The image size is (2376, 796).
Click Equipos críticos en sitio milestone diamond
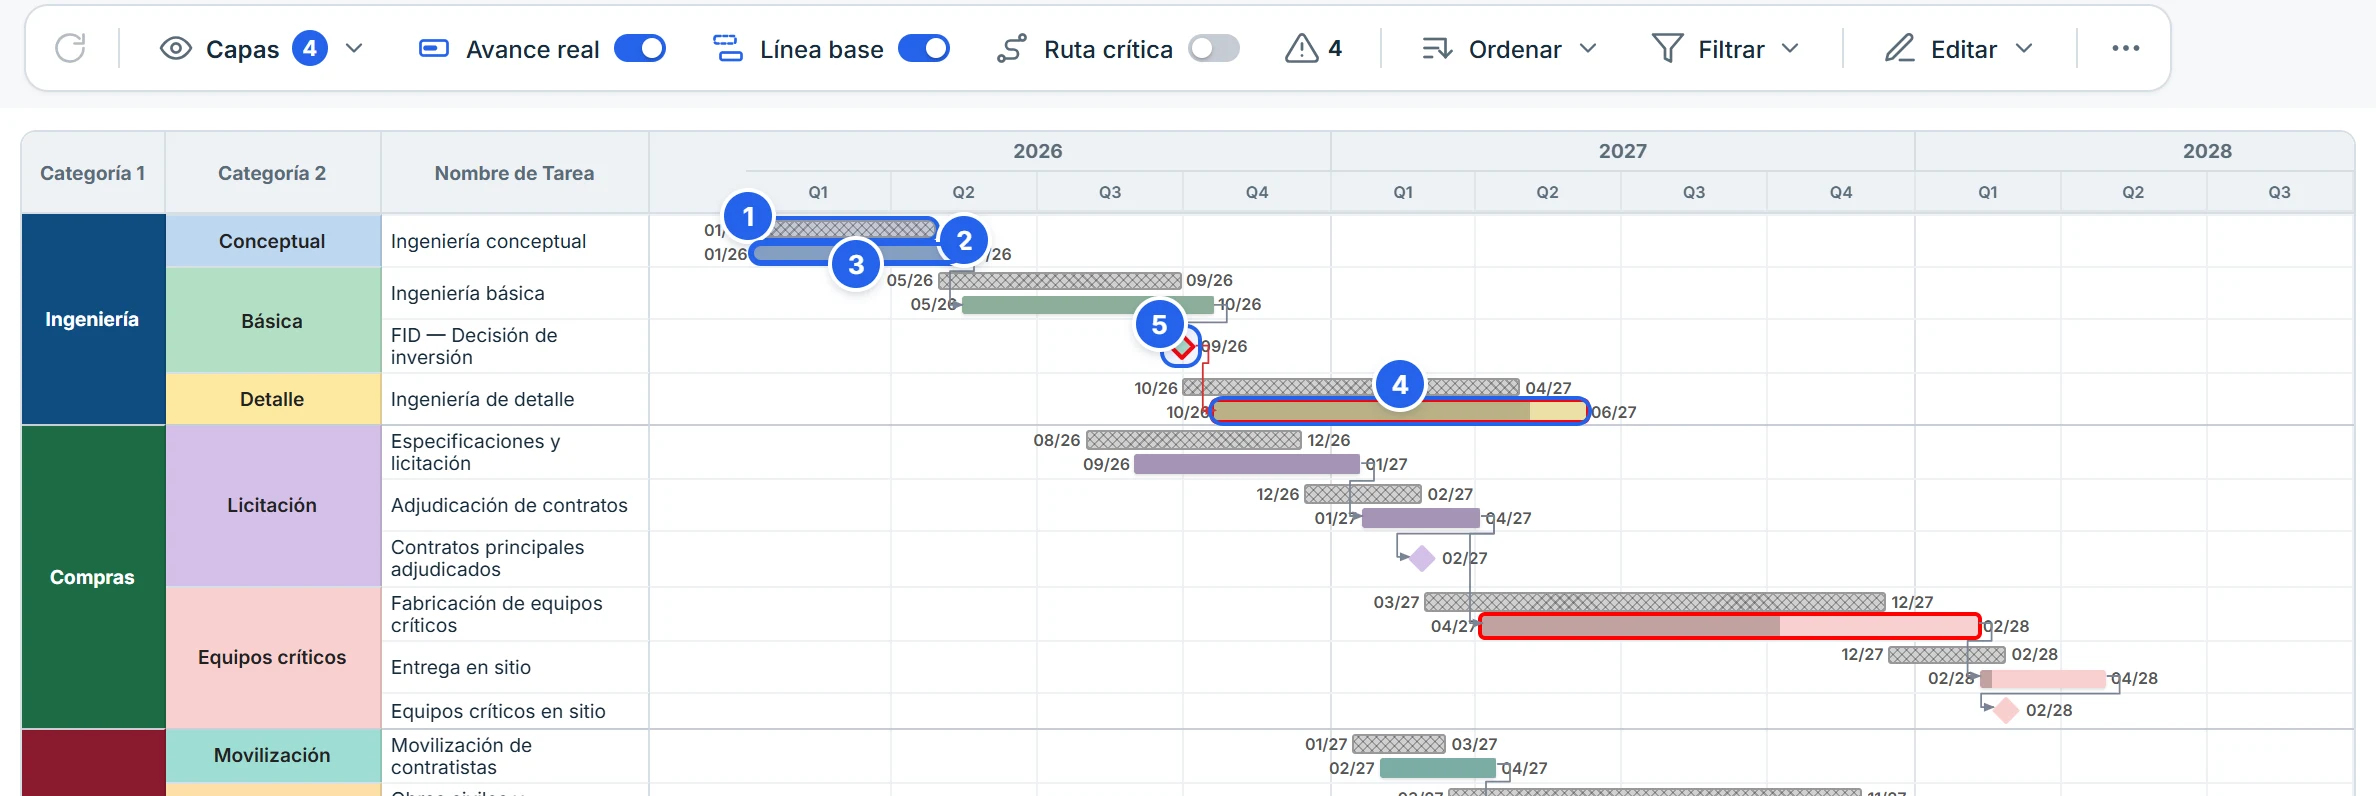click(2006, 710)
